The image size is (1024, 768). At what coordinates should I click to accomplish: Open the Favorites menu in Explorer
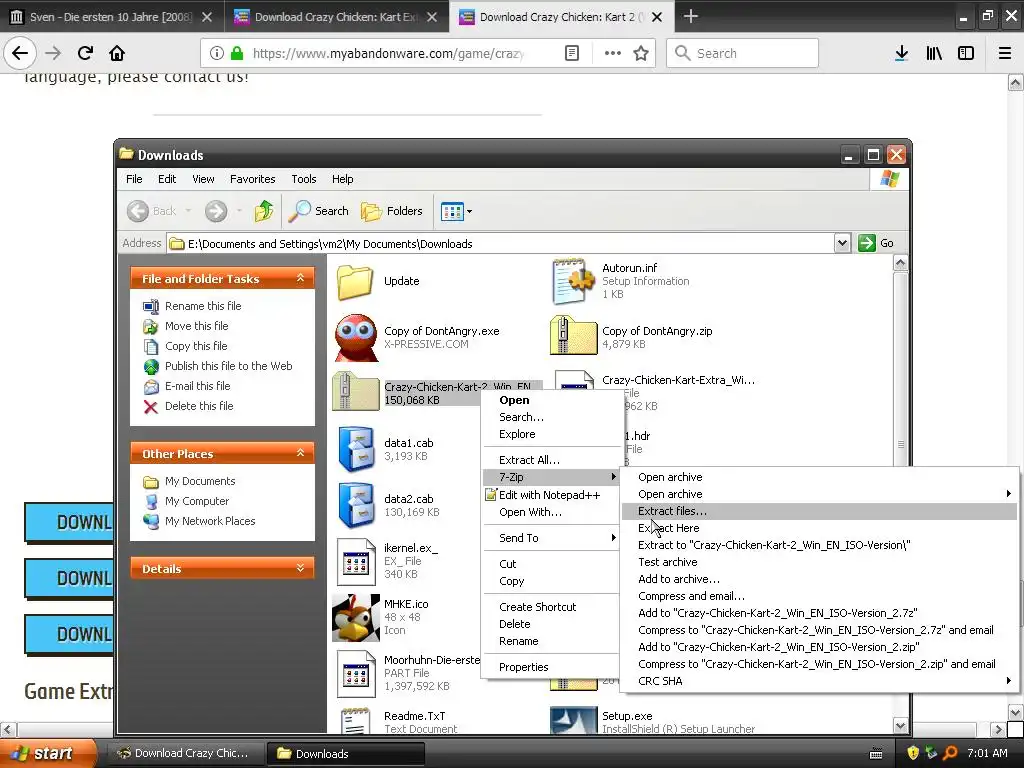tap(252, 179)
